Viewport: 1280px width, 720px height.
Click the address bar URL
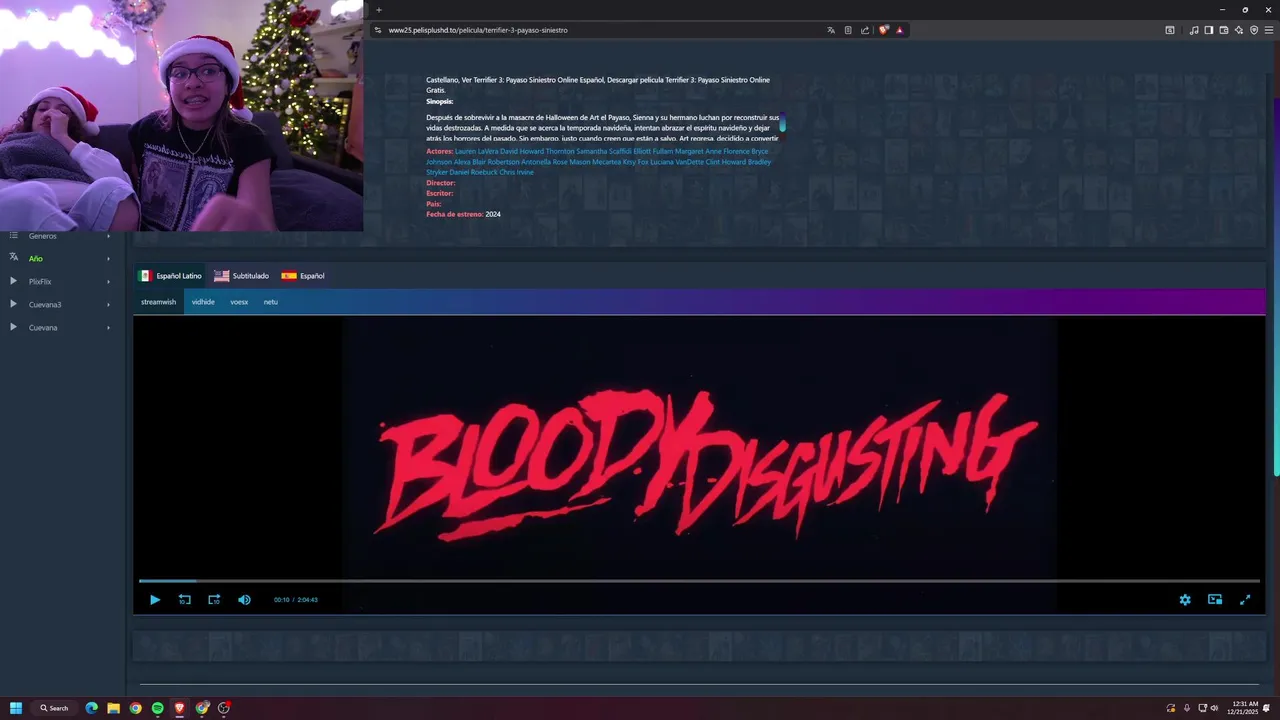click(x=478, y=30)
